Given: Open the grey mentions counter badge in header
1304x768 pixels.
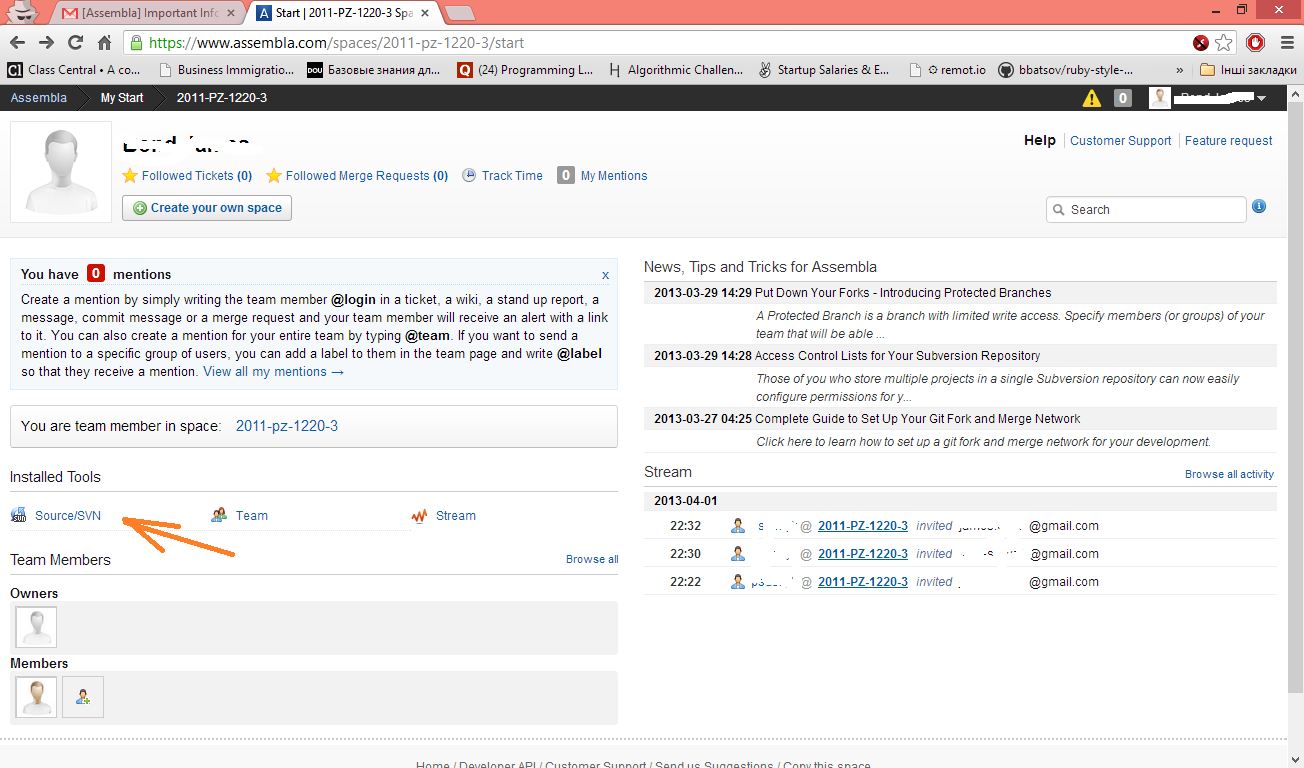Looking at the screenshot, I should point(1123,98).
